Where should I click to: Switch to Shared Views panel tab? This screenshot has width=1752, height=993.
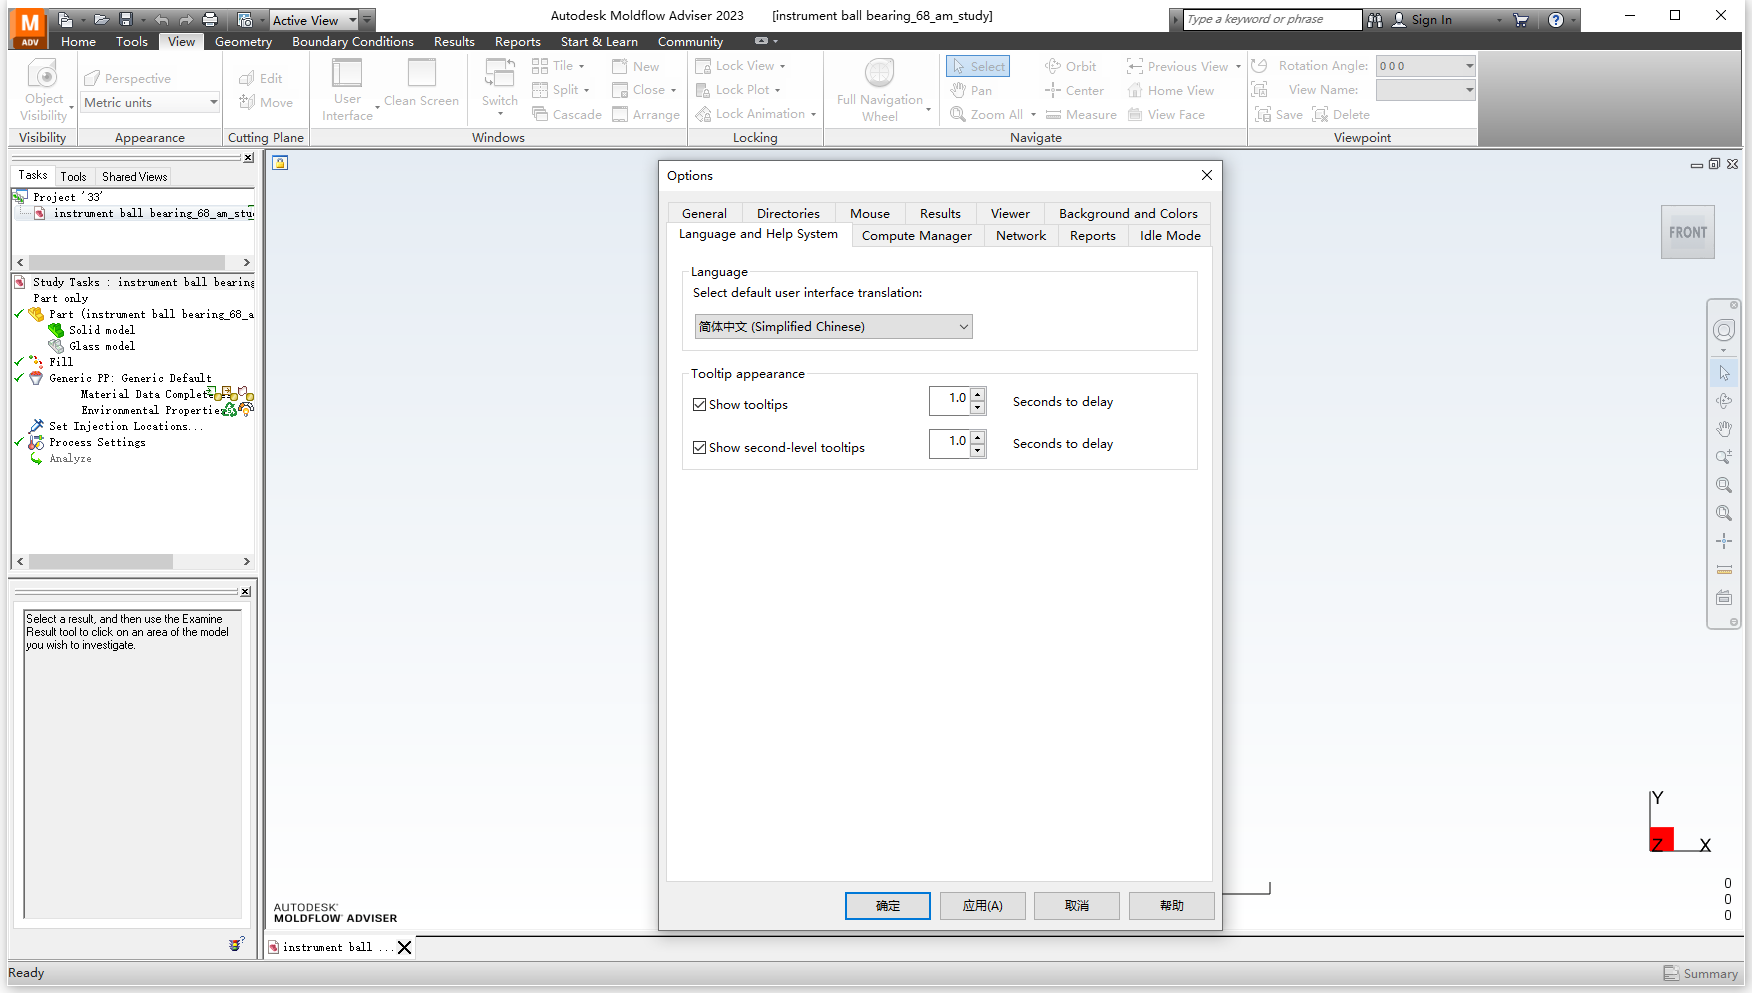pyautogui.click(x=134, y=176)
